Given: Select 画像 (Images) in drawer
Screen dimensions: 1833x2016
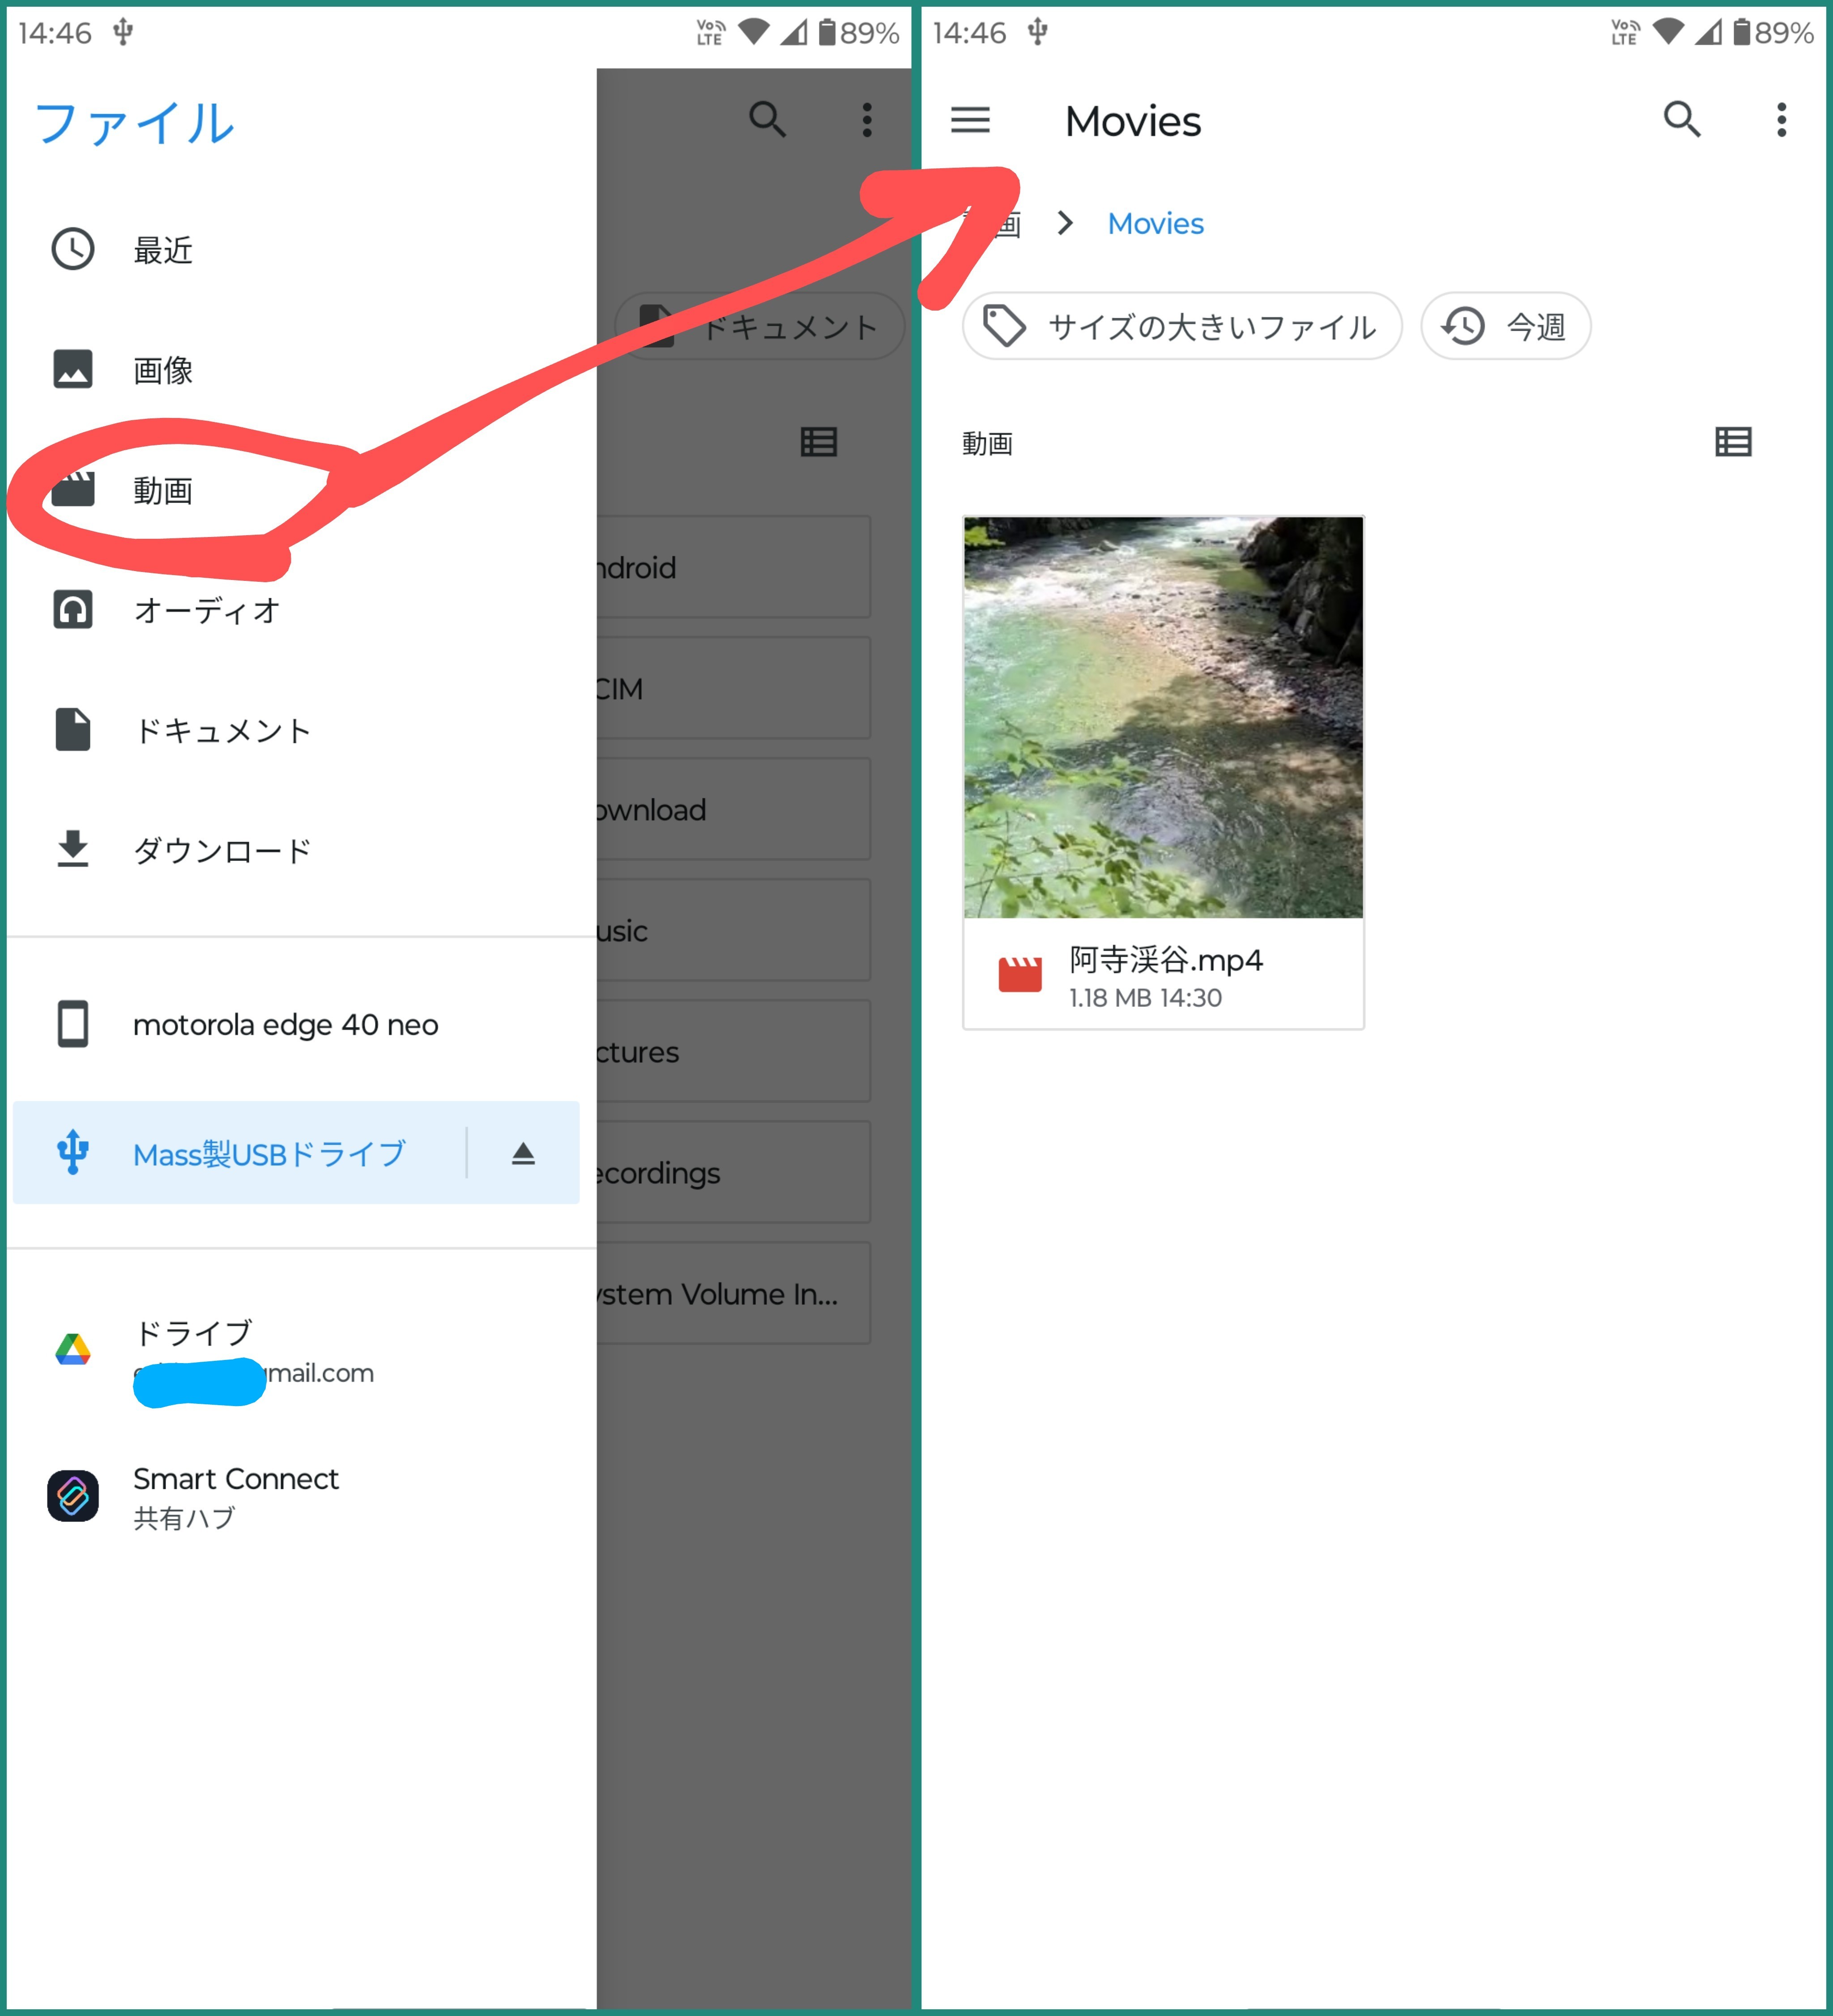Looking at the screenshot, I should 163,370.
